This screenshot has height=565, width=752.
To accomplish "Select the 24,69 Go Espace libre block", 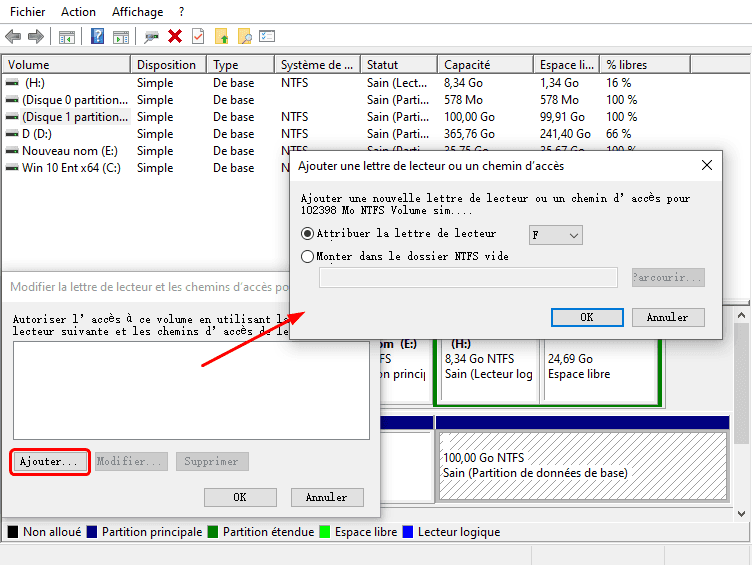I will 600,369.
